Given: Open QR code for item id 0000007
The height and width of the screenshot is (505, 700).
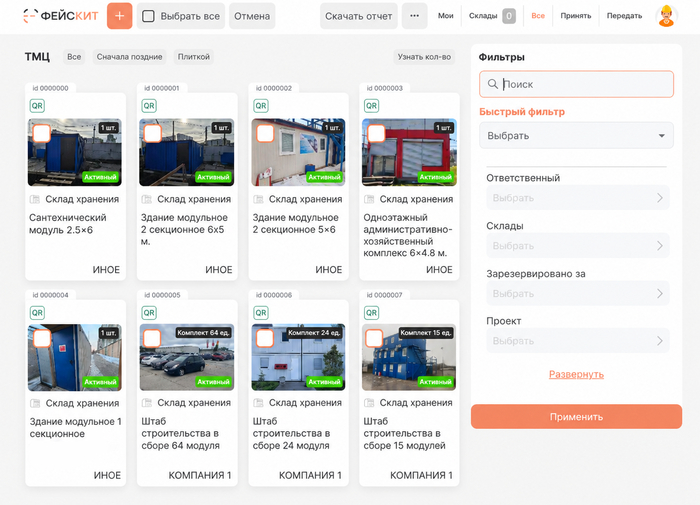Looking at the screenshot, I should (x=371, y=313).
